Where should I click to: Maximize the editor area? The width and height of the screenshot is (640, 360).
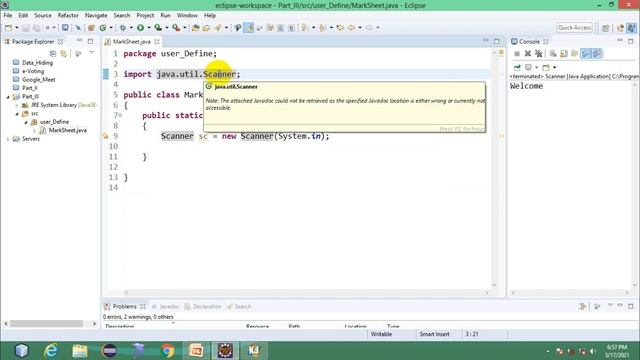click(497, 41)
